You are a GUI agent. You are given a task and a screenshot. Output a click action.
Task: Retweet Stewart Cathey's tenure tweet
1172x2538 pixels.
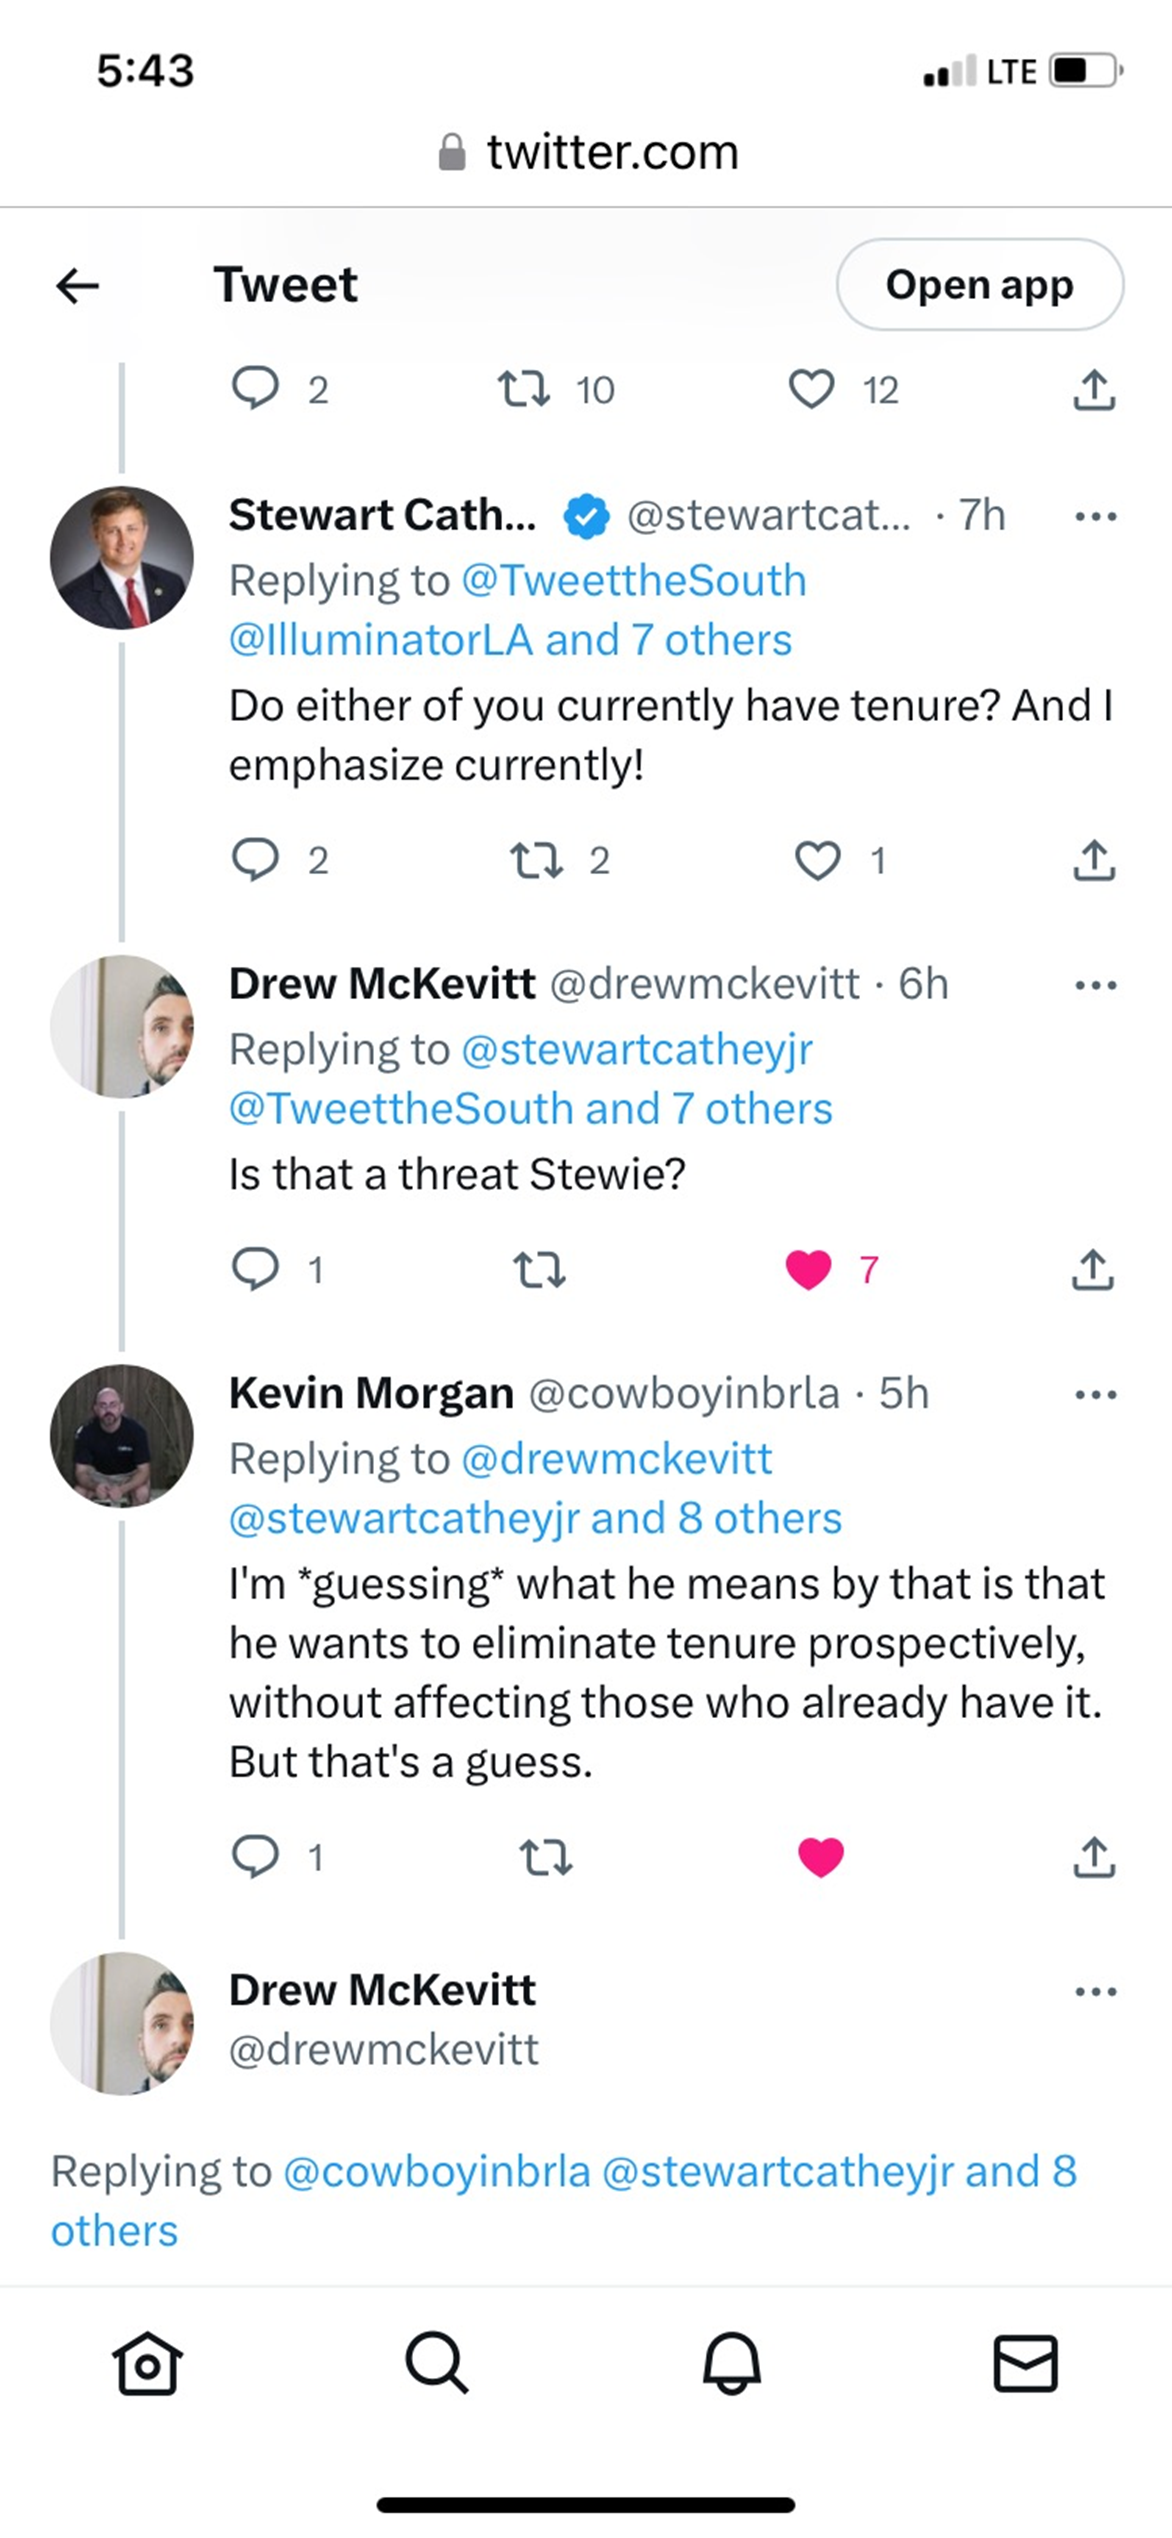click(537, 860)
